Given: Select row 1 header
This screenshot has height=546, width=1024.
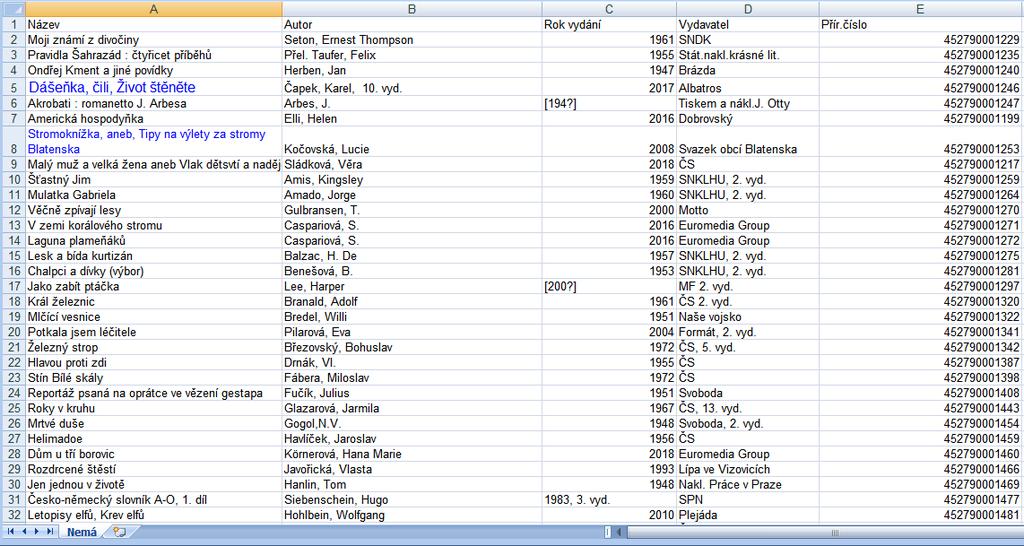Looking at the screenshot, I should pyautogui.click(x=12, y=24).
